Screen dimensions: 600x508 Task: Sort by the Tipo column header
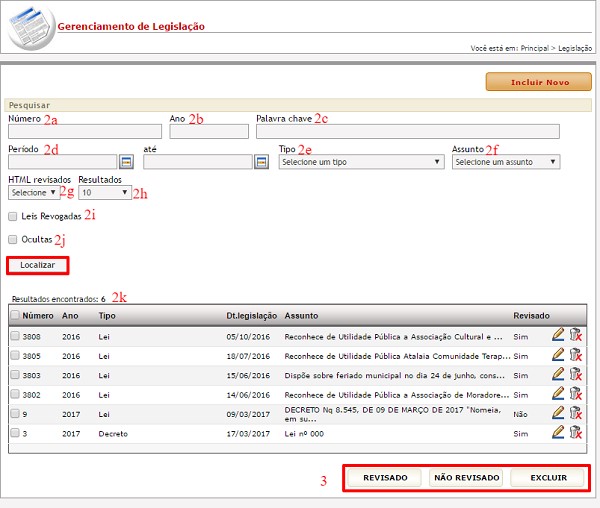[107, 316]
